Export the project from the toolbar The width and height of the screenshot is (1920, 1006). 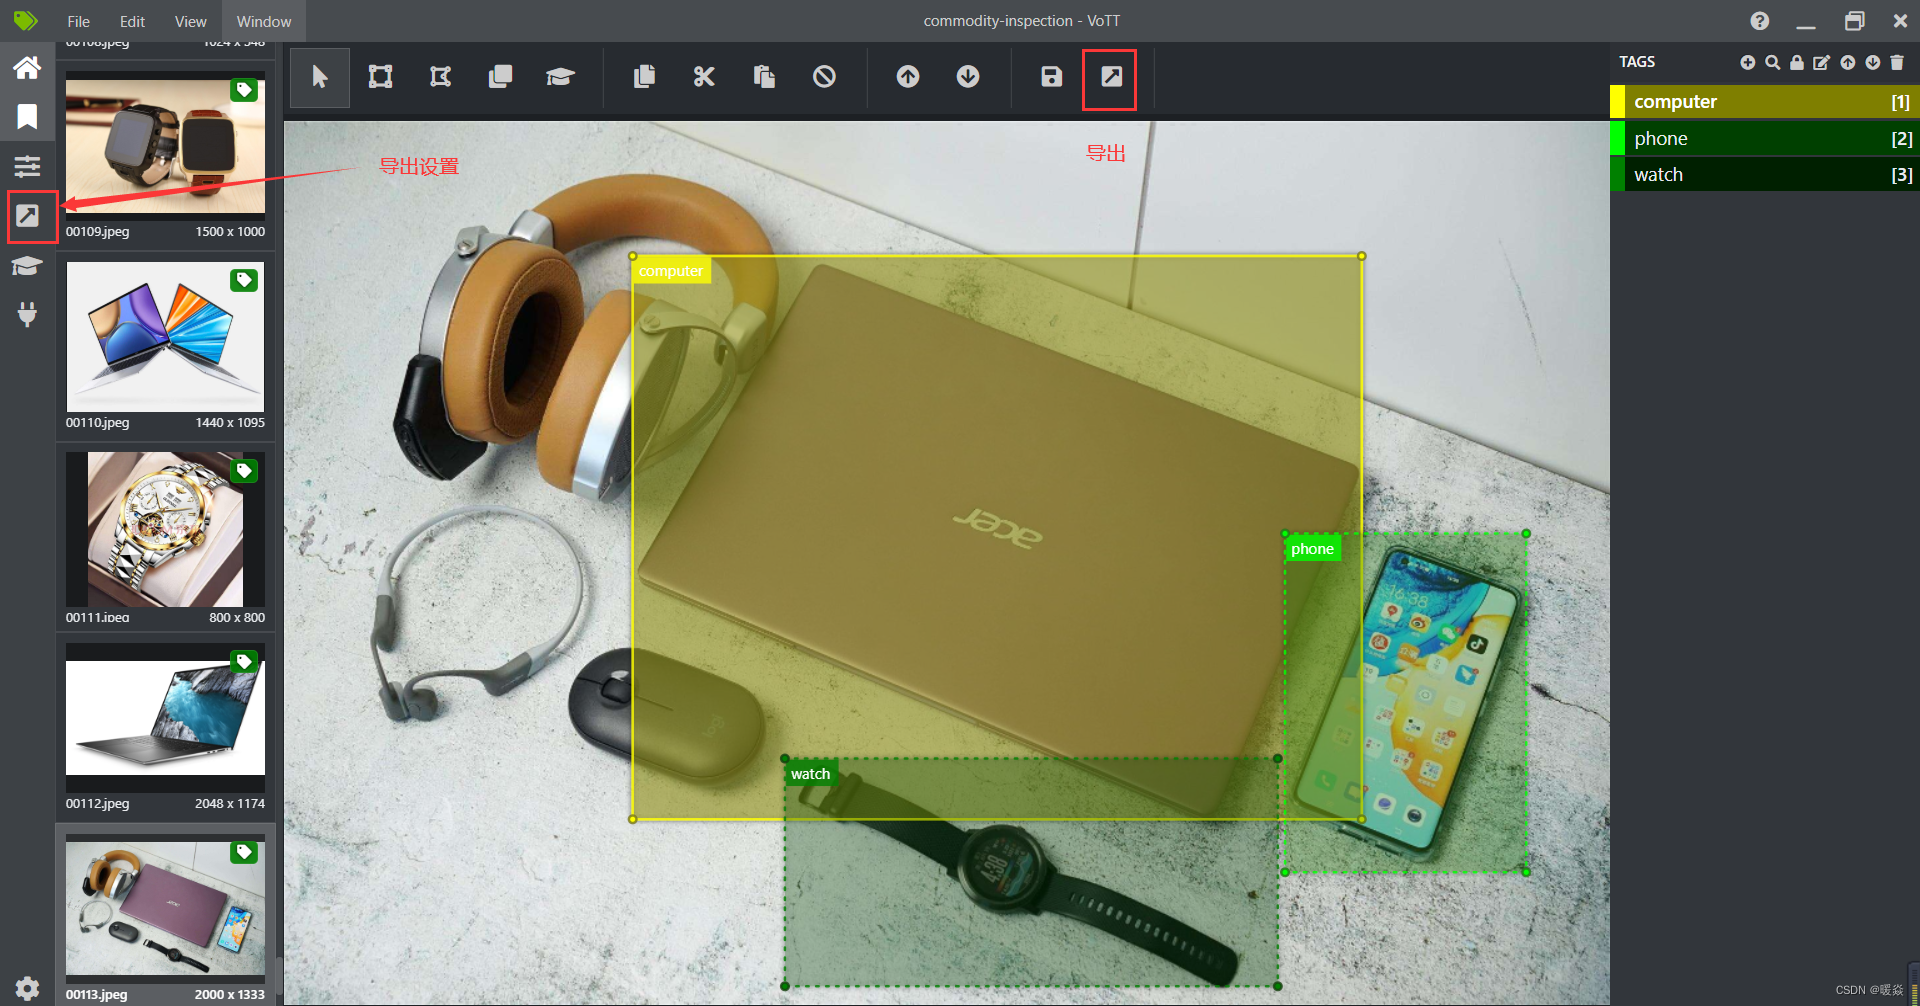[x=1112, y=77]
